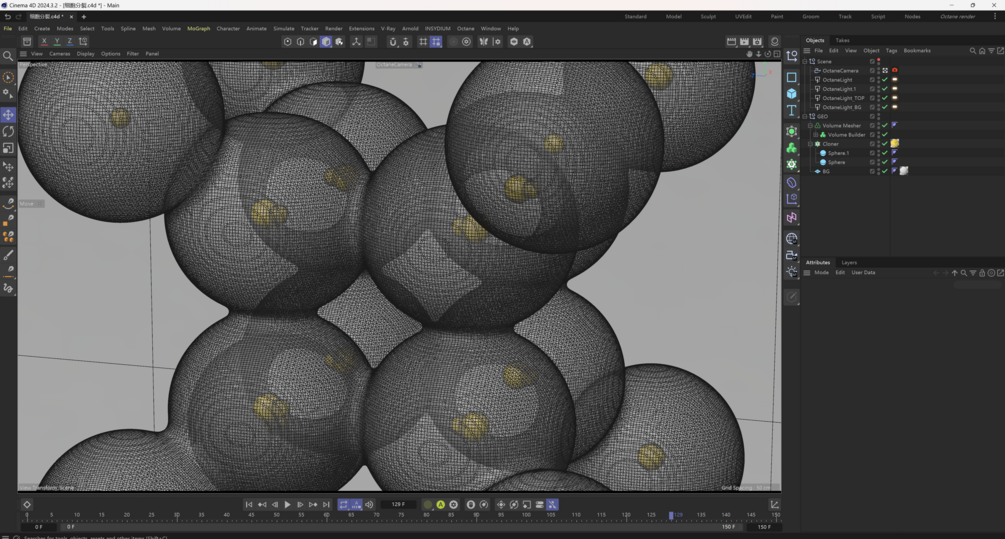1005x539 pixels.
Task: Search in Object Manager magnifier icon
Action: (973, 51)
